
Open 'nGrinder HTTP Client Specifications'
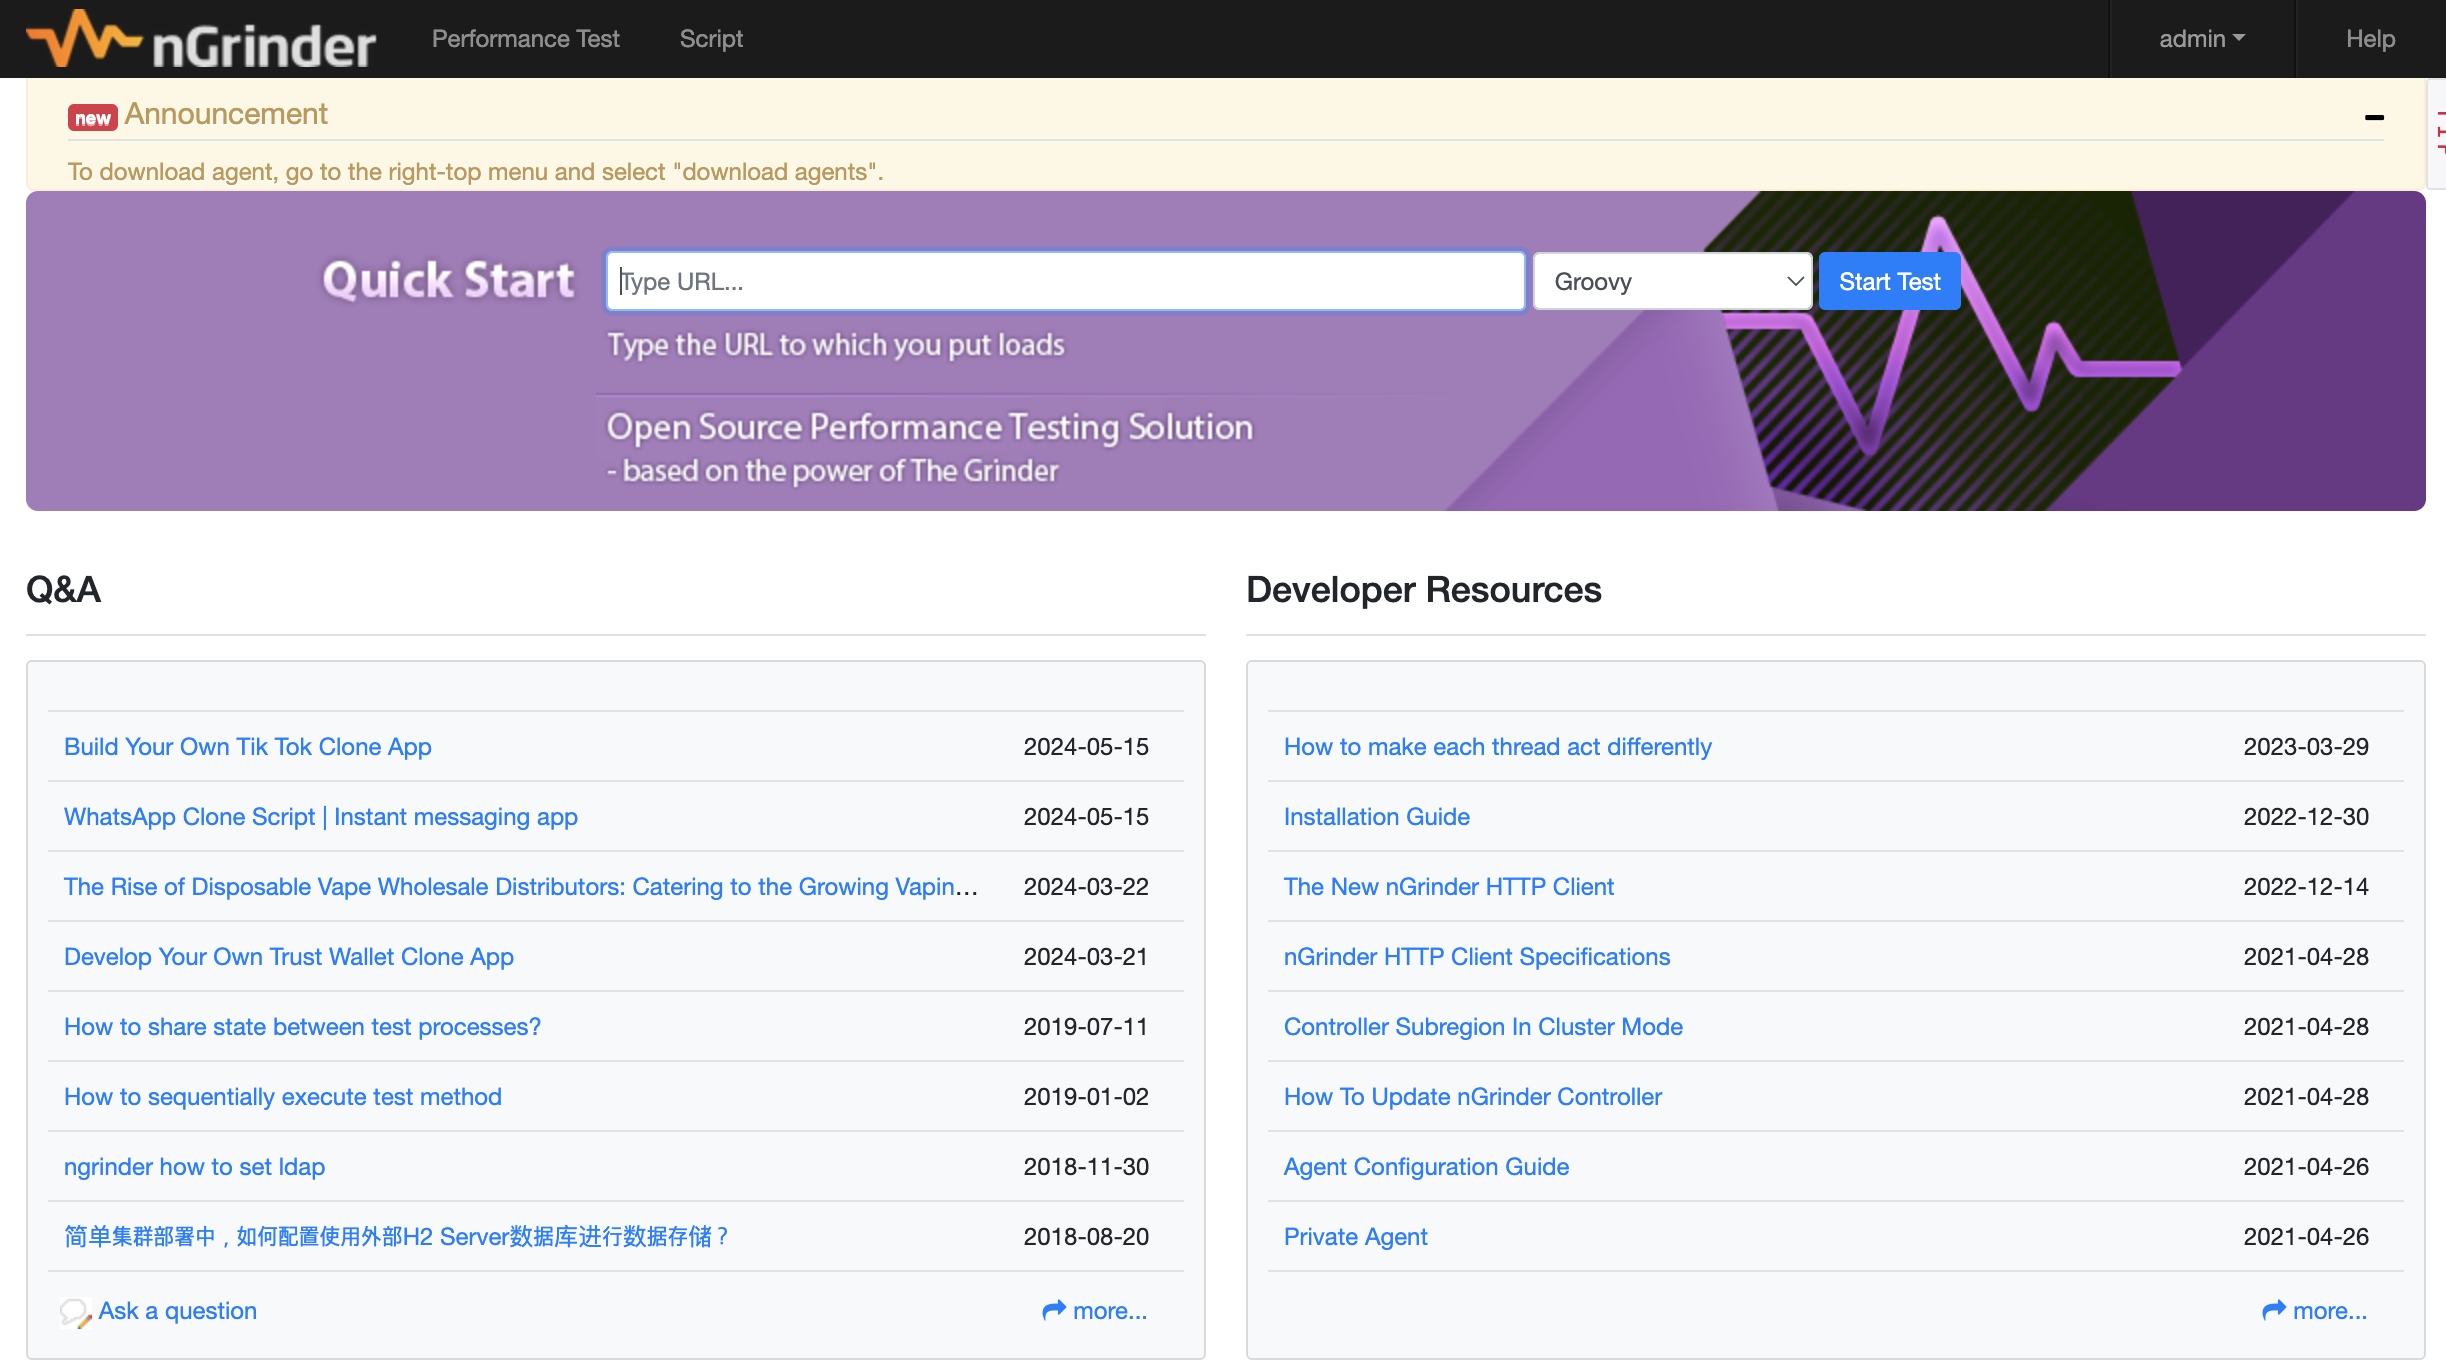(x=1477, y=957)
